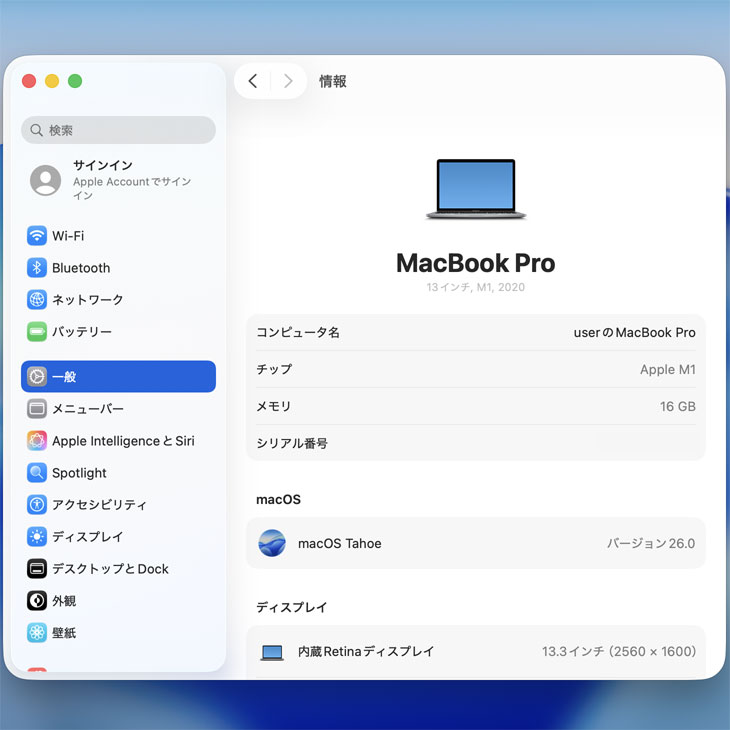Click the 内蔵Retinaディスプレイ row
This screenshot has width=730, height=730.
tap(476, 651)
